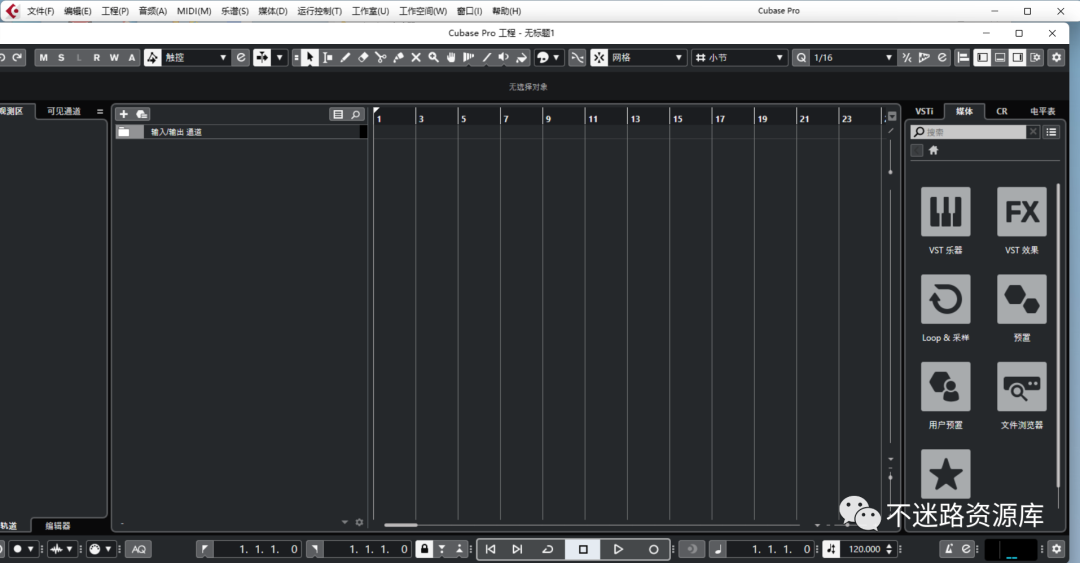
Task: Select the Range Selection tool
Action: [328, 57]
